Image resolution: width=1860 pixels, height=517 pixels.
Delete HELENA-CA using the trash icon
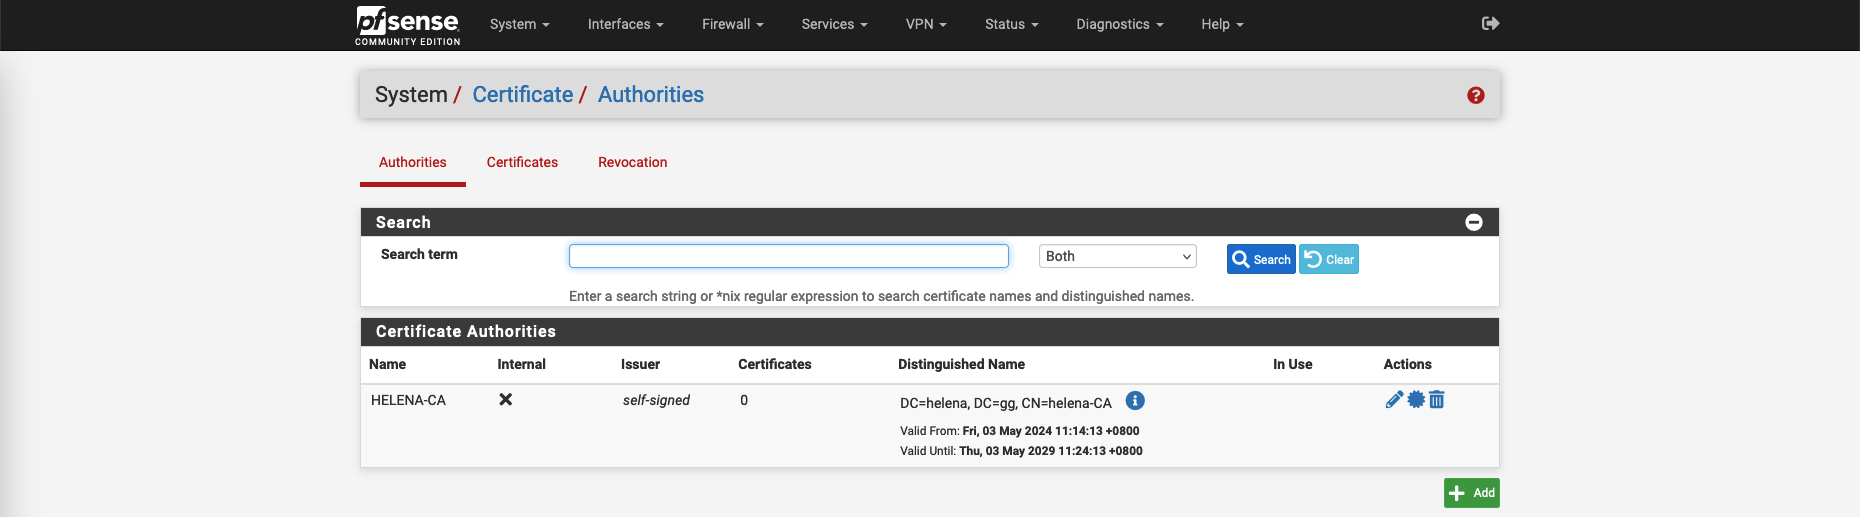pyautogui.click(x=1437, y=400)
